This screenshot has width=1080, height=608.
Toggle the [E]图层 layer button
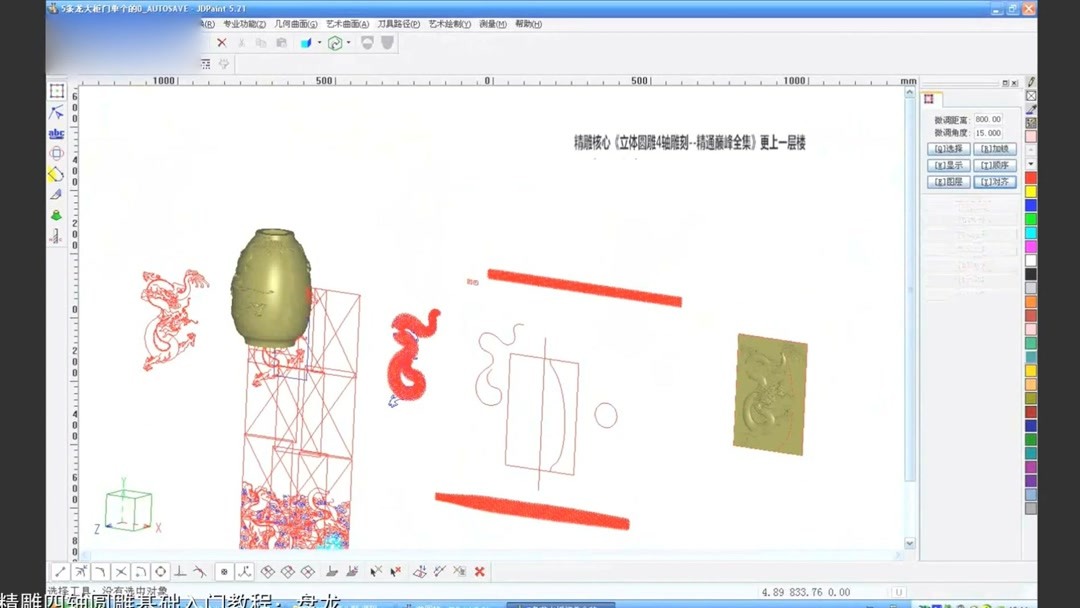click(x=949, y=180)
